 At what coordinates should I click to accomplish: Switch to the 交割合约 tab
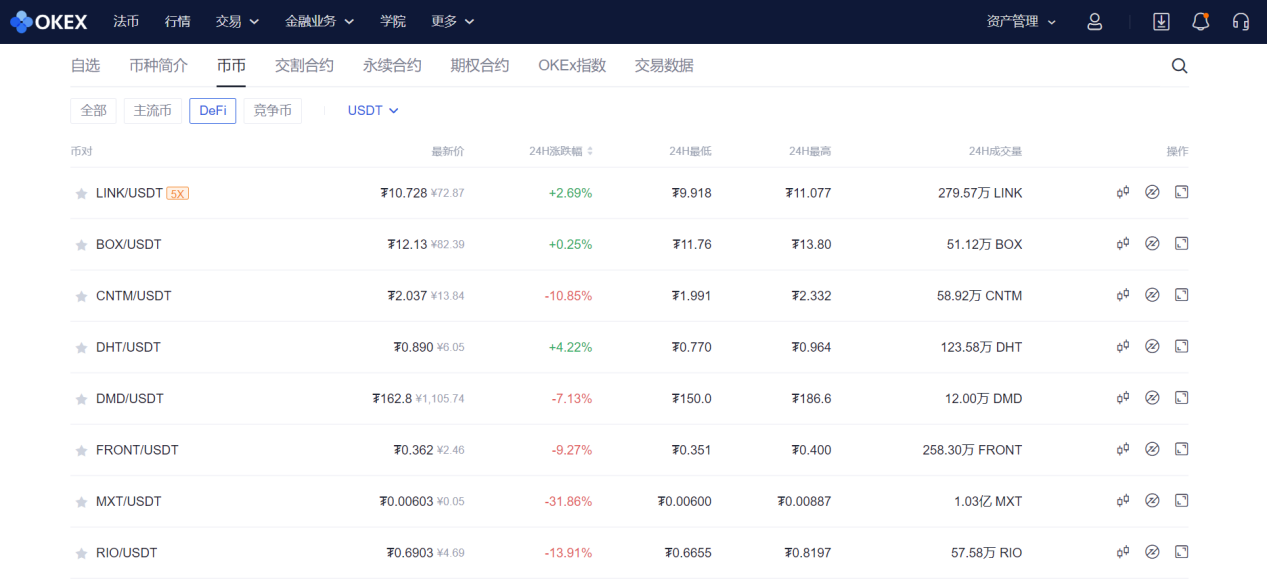coord(304,66)
